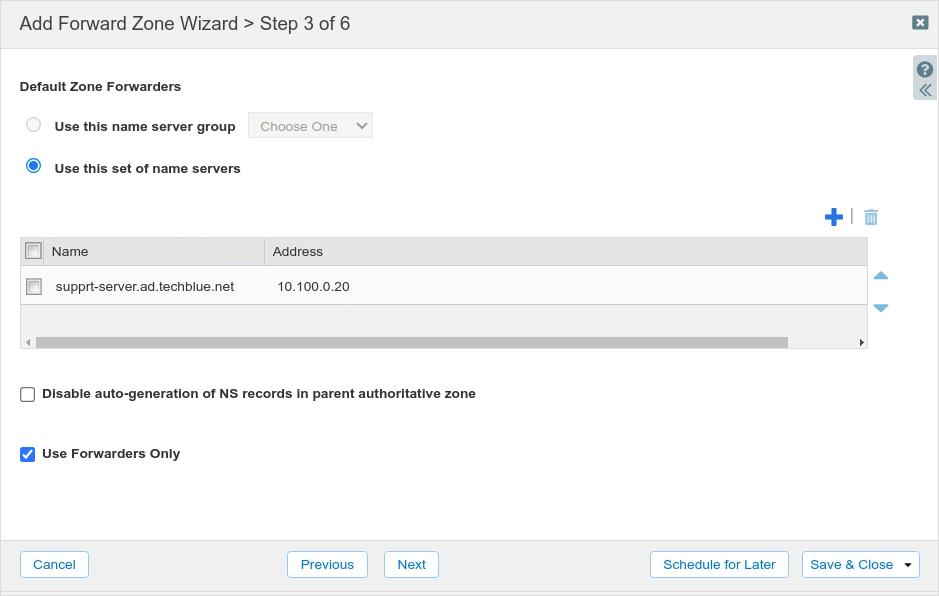Check the supprt-server.ad.techblue.net row checkbox
This screenshot has width=939, height=596.
point(34,287)
